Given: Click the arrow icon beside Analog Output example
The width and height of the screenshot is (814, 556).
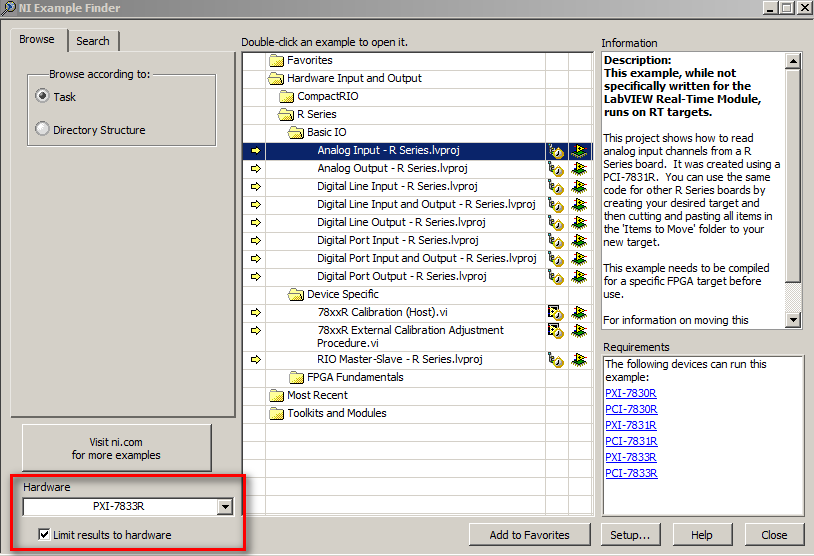Looking at the screenshot, I should click(x=255, y=168).
